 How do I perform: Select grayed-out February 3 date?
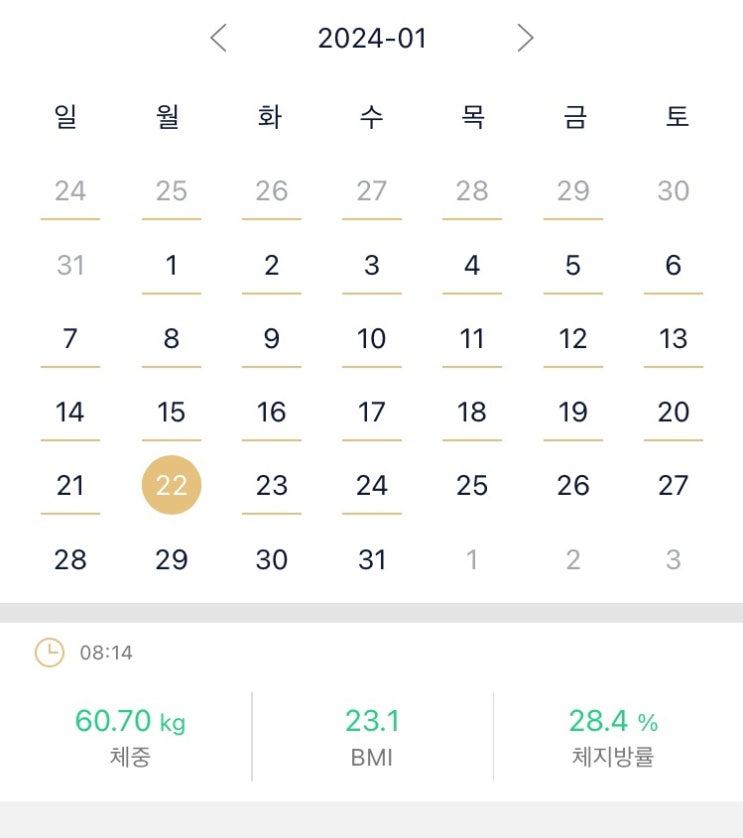coord(673,559)
